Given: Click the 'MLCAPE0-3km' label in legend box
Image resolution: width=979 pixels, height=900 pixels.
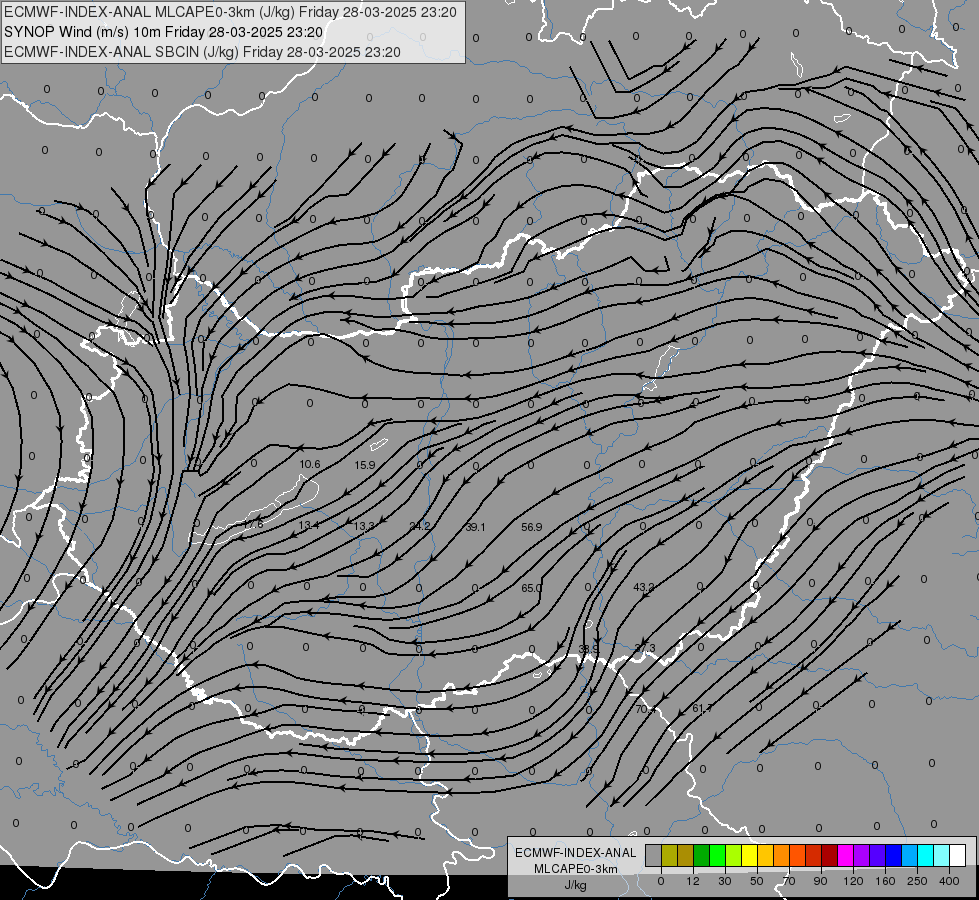Looking at the screenshot, I should point(576,869).
